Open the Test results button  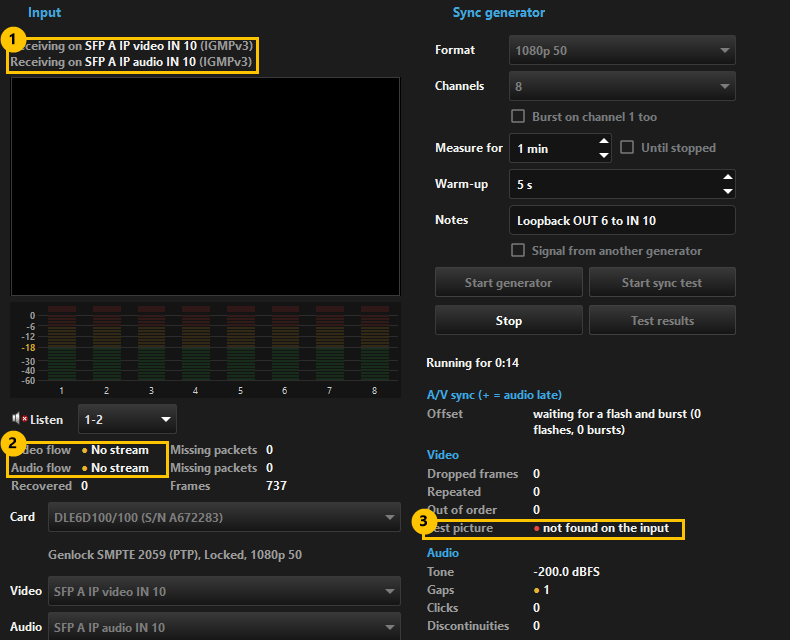[662, 321]
